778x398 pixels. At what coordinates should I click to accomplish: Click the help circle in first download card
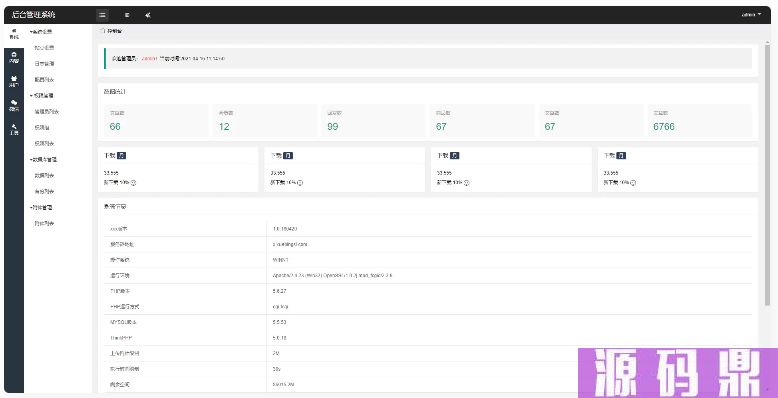133,183
